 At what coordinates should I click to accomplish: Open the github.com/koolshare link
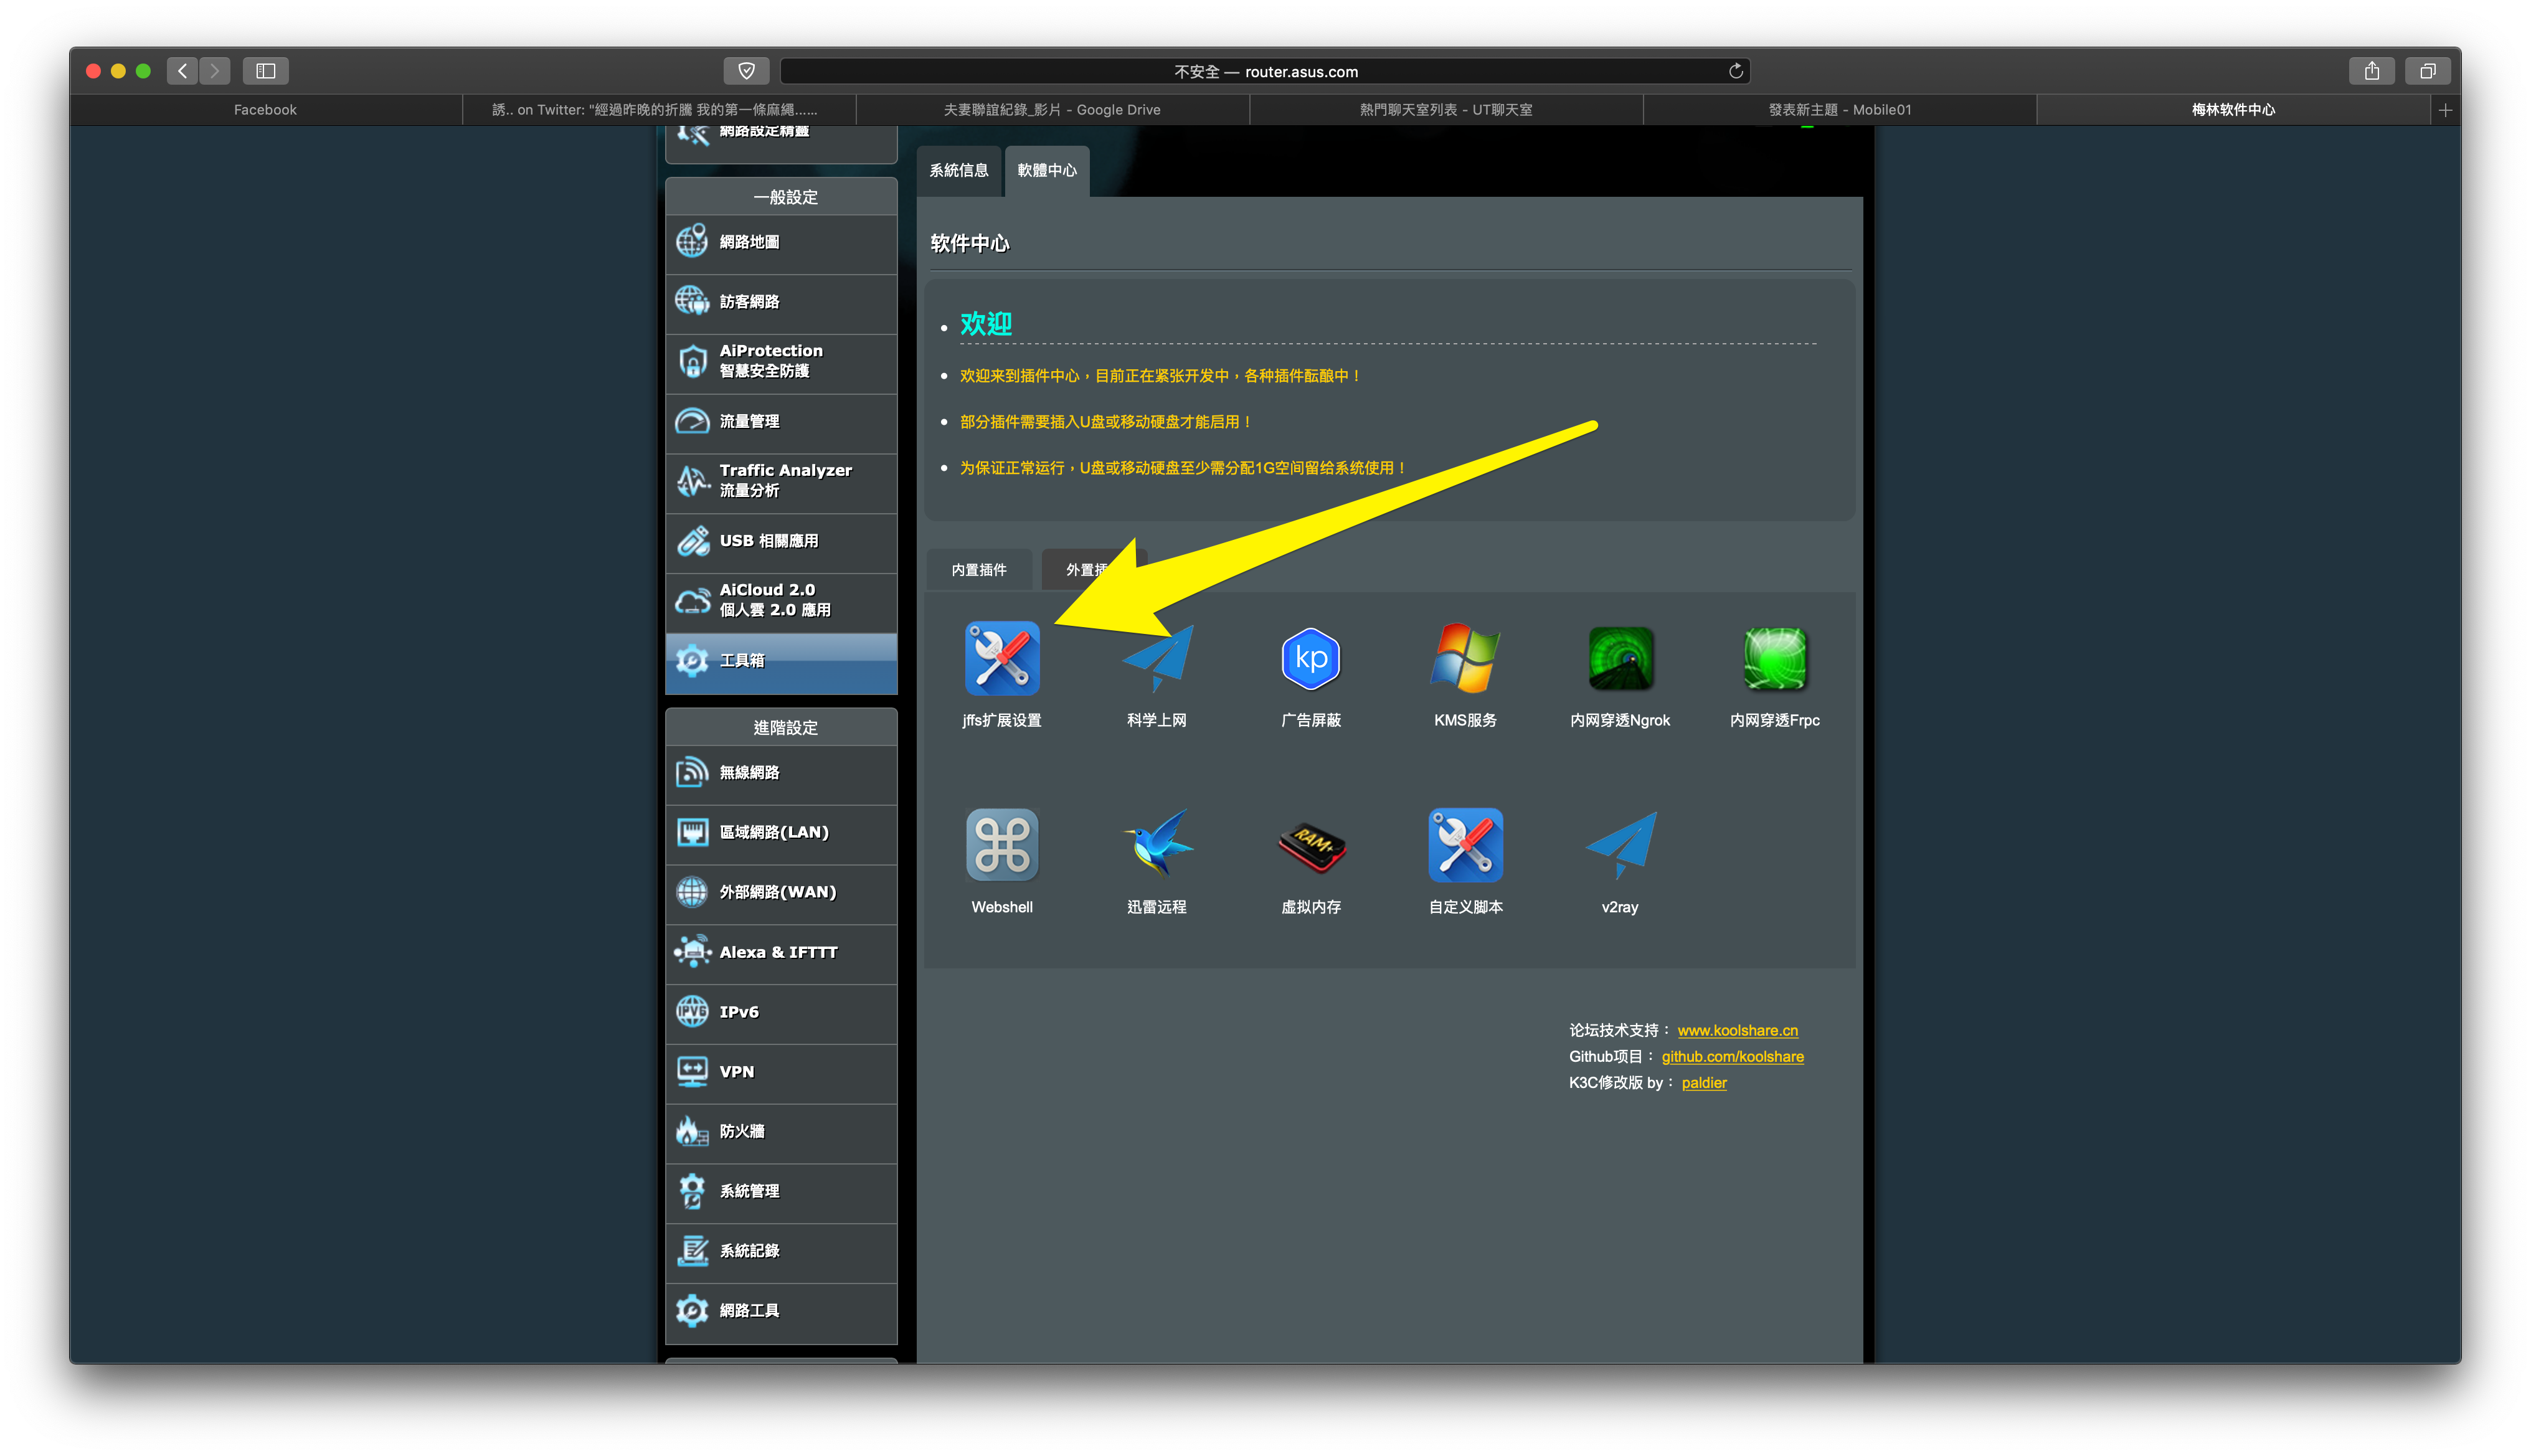point(1732,1056)
